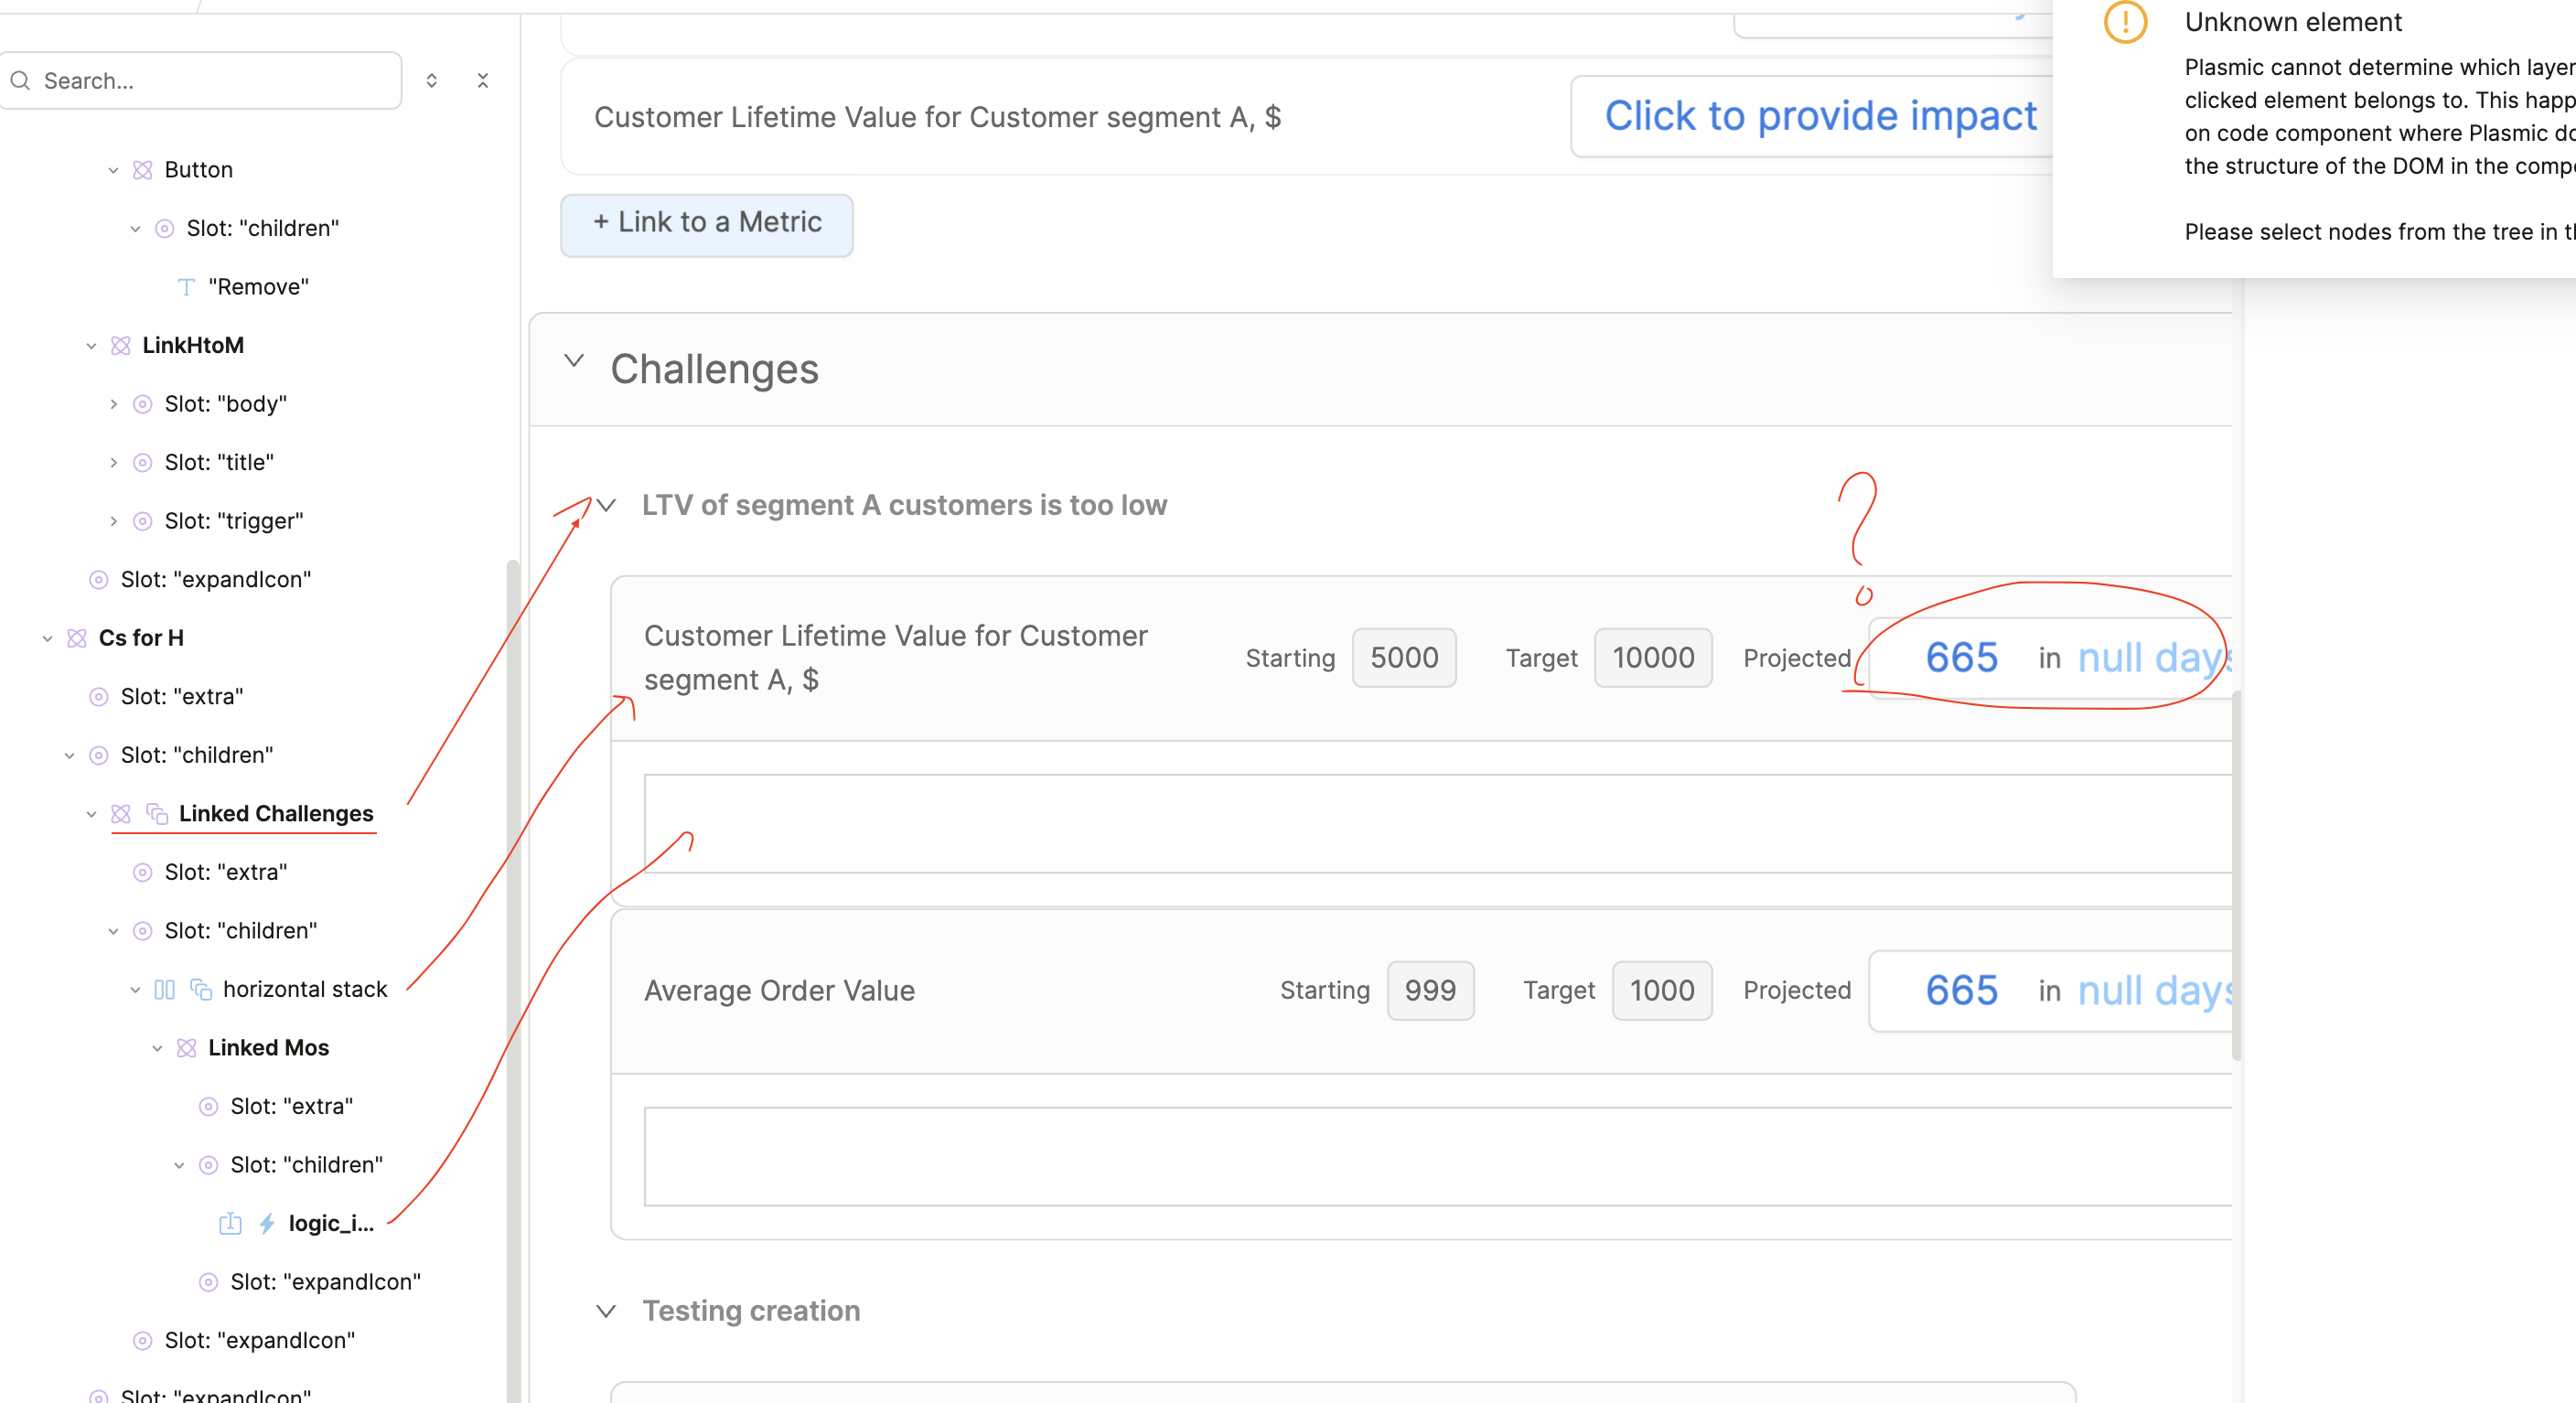Select the Linked Mos tree item
2576x1403 pixels.
coord(268,1047)
